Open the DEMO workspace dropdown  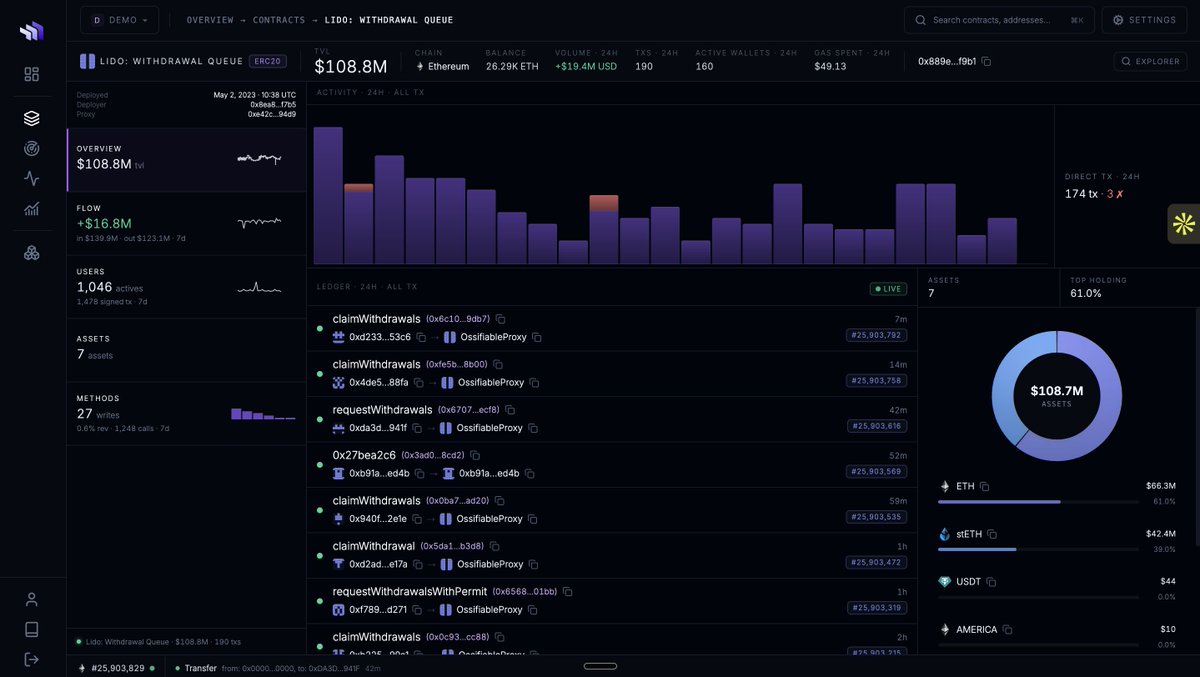tap(119, 20)
